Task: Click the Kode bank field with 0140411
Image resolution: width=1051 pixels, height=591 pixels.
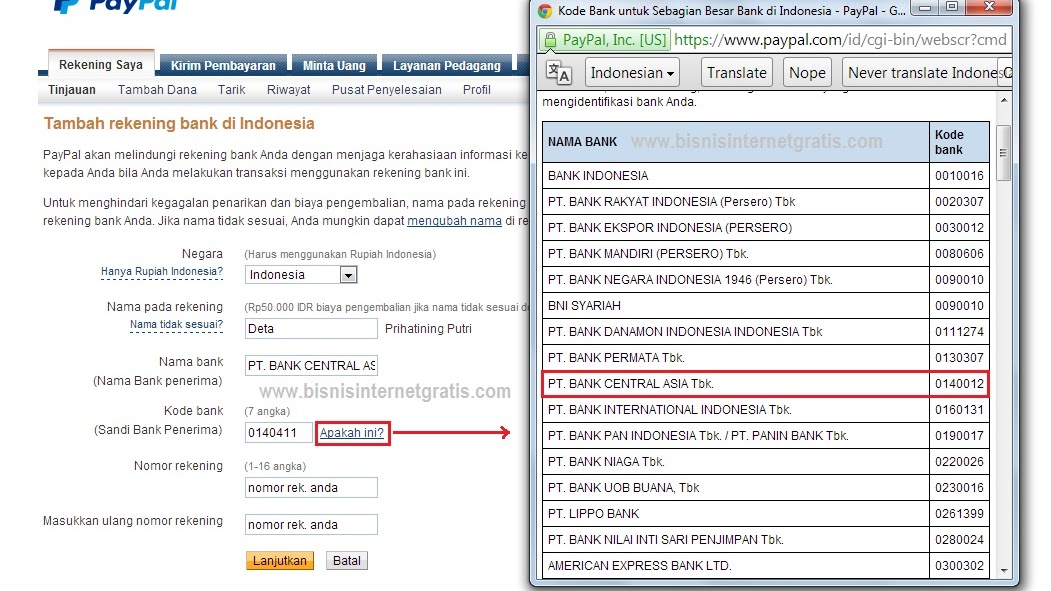Action: tap(279, 433)
